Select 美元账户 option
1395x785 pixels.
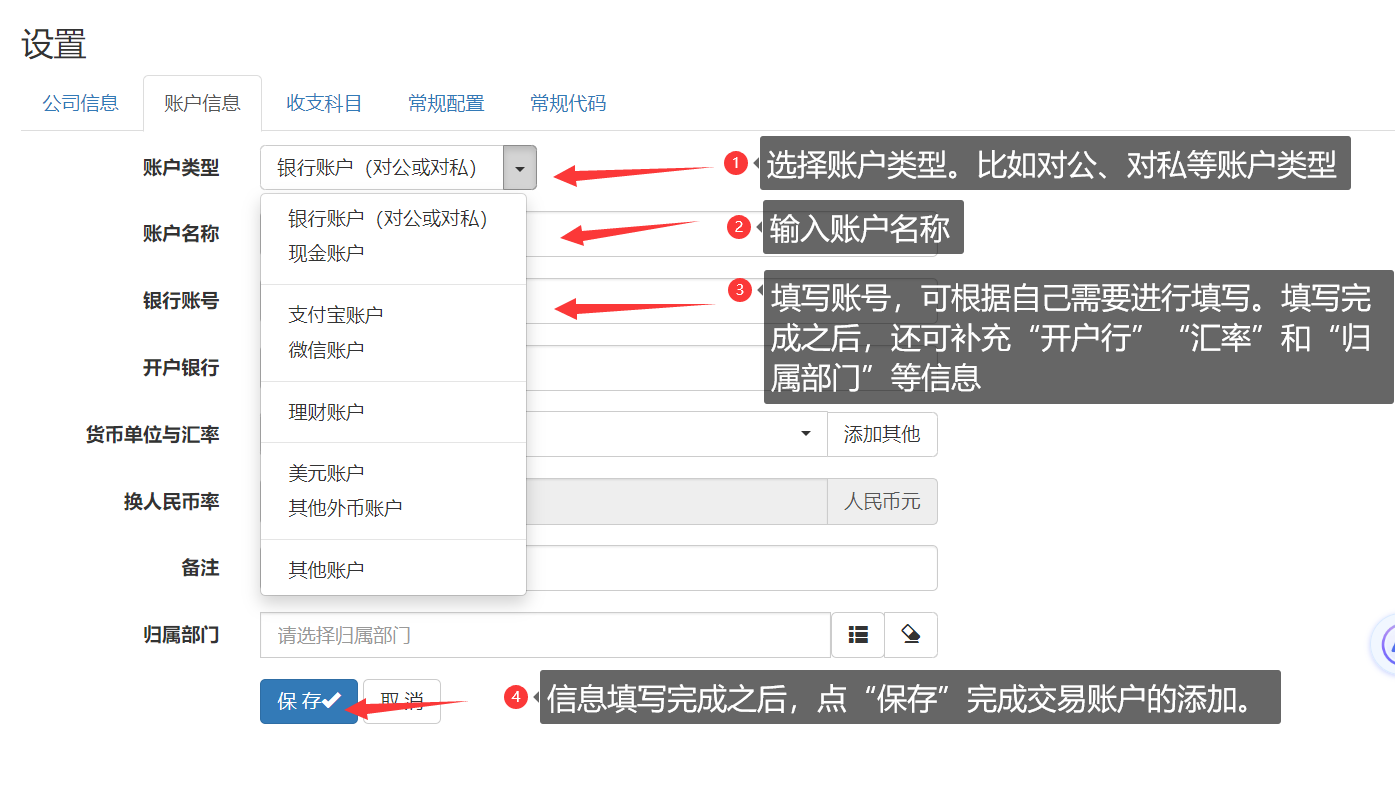coord(326,473)
